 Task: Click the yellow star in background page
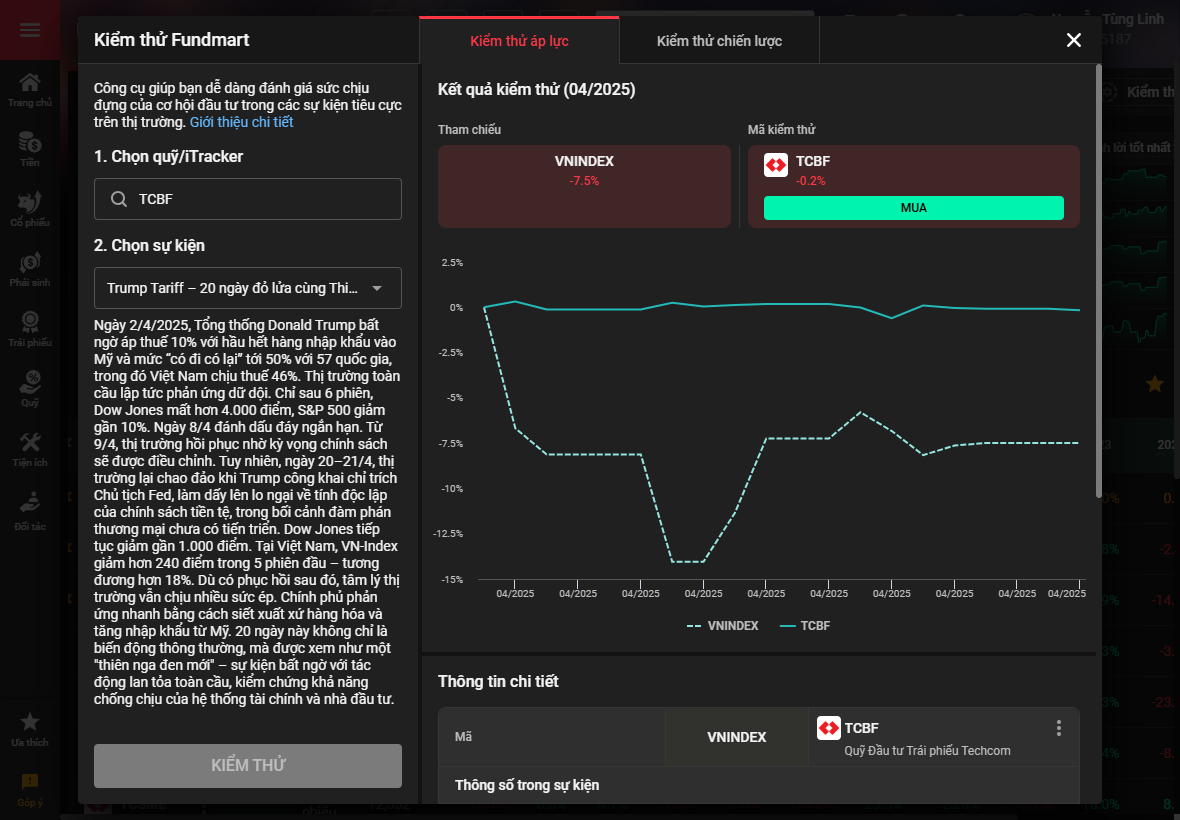(x=1154, y=384)
